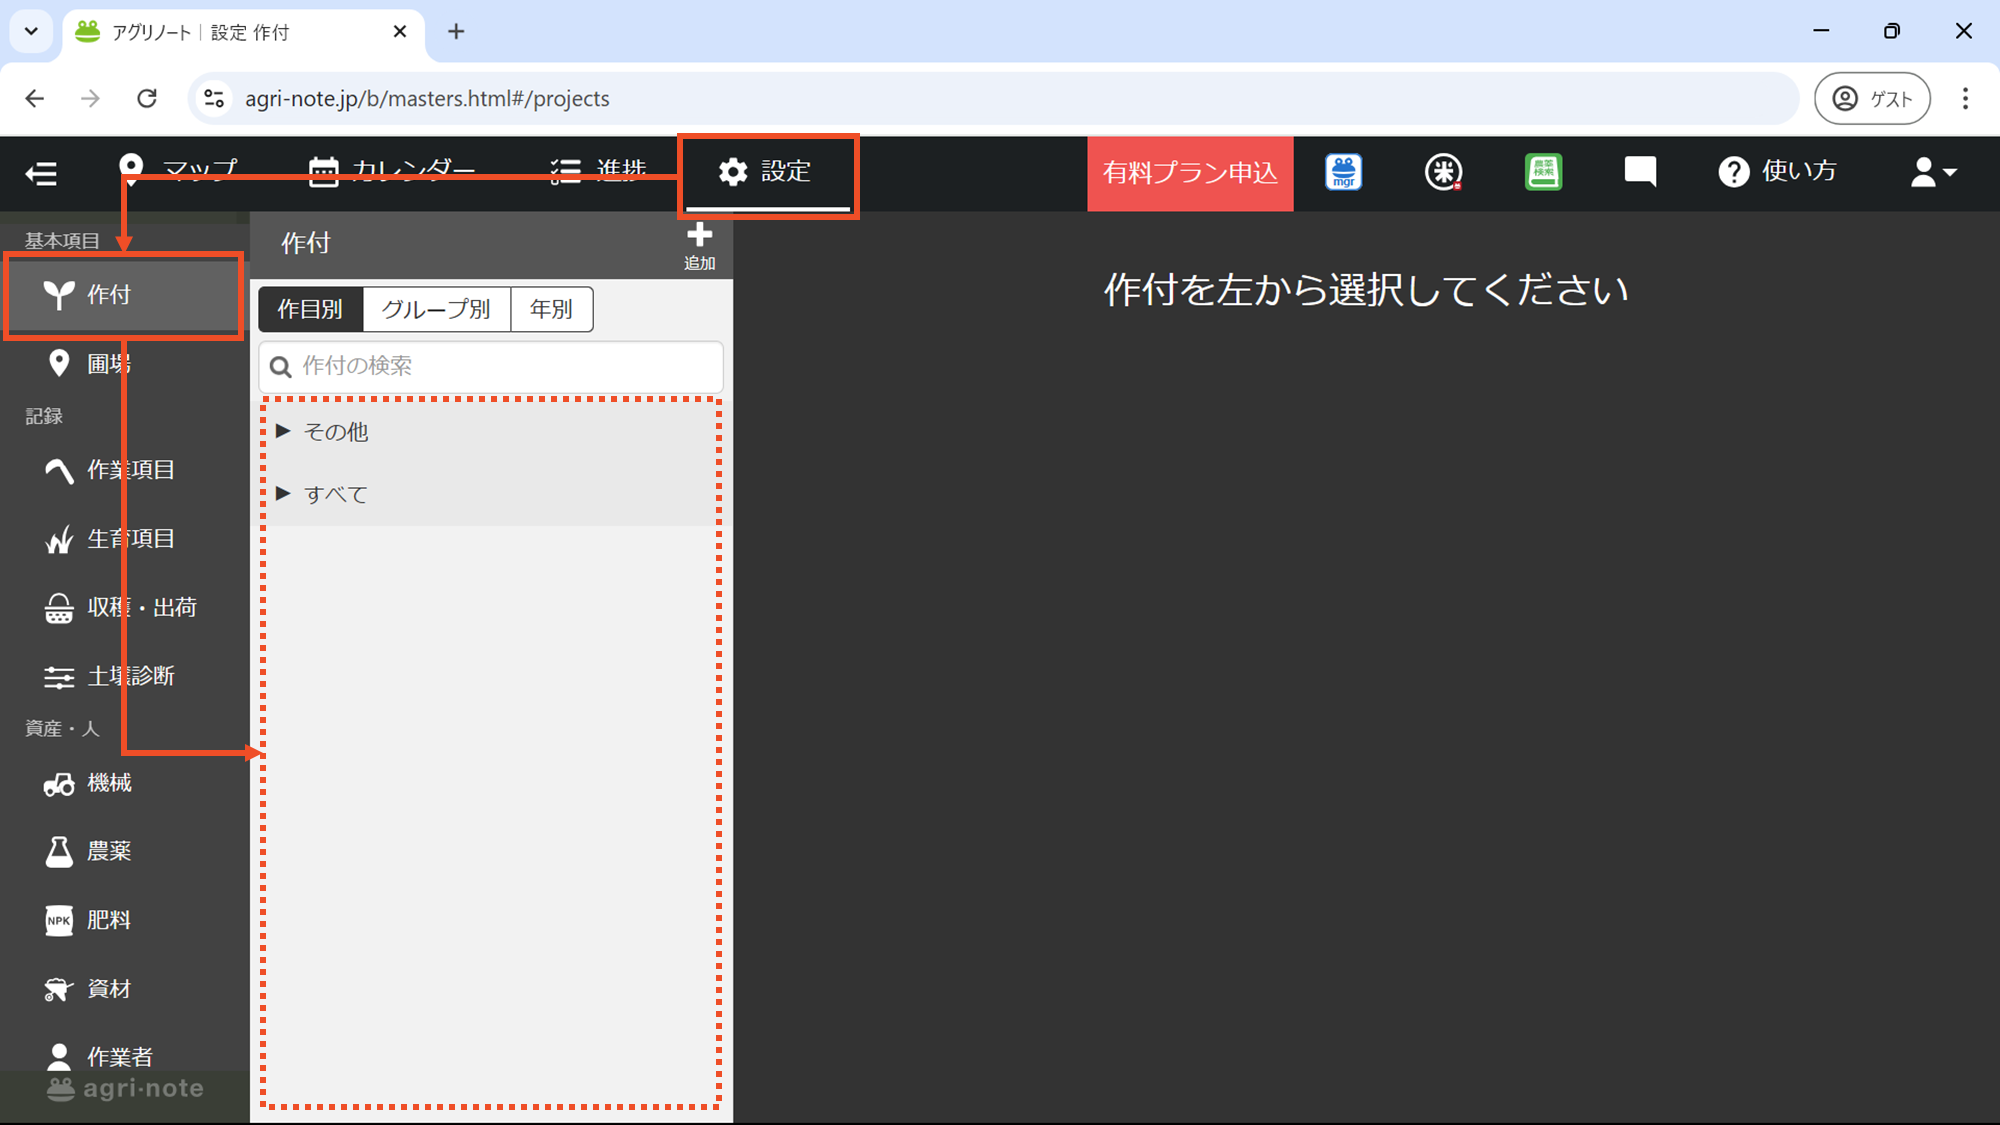Click the asterisk circle icon in header
Image resolution: width=2000 pixels, height=1125 pixels.
(1443, 172)
